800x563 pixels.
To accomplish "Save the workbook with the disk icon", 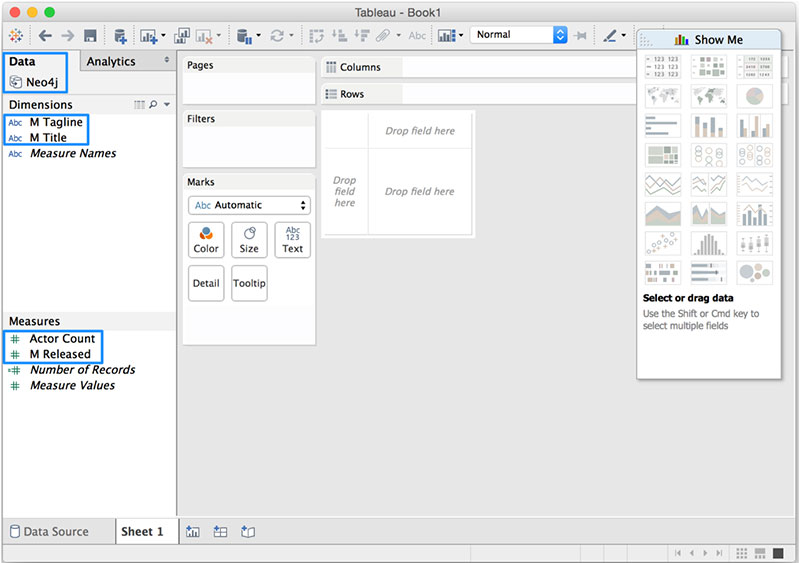I will (90, 35).
